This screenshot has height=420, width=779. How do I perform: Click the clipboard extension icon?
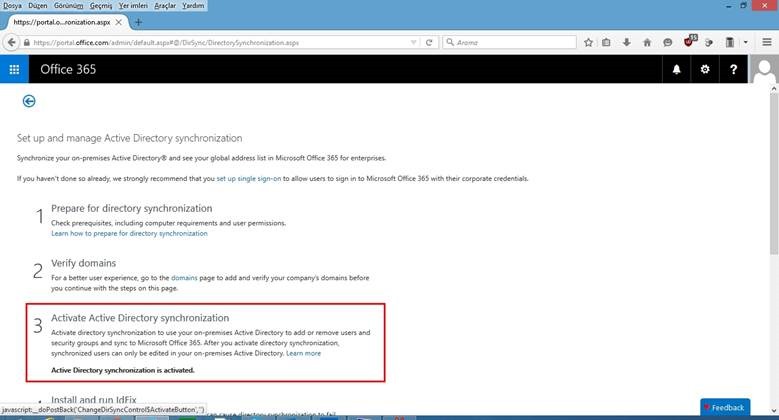(x=730, y=43)
